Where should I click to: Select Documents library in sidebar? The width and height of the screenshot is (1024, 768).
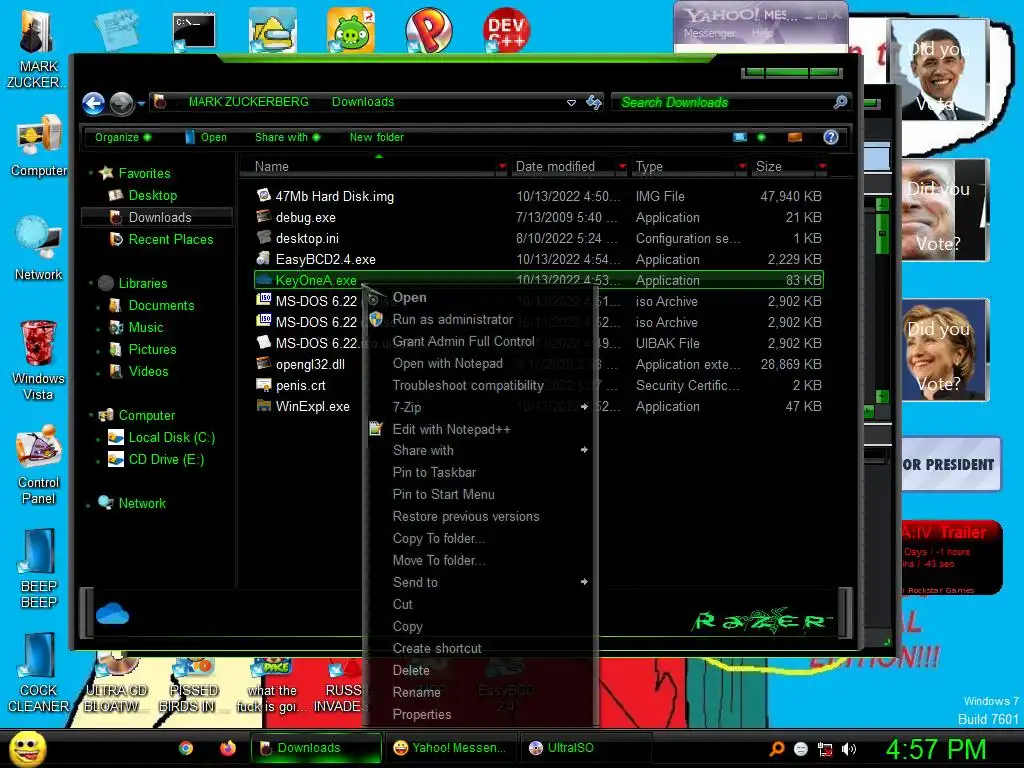161,306
